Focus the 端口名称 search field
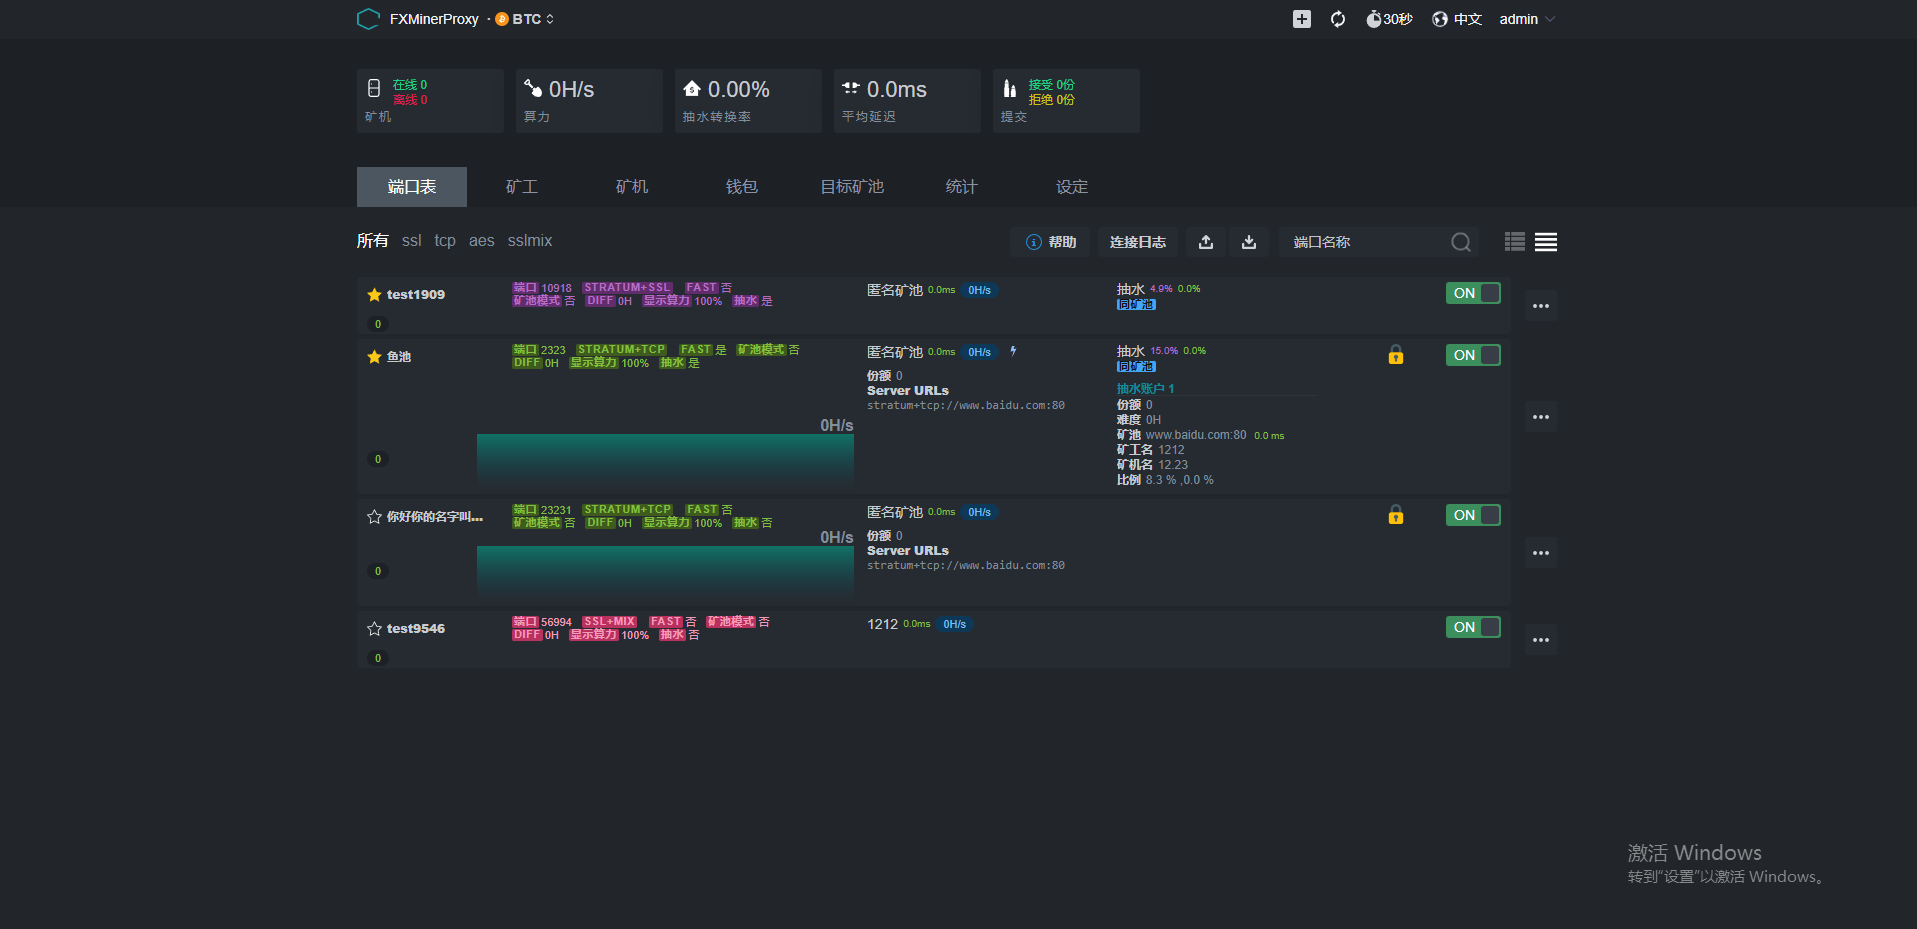The image size is (1917, 929). click(1365, 242)
